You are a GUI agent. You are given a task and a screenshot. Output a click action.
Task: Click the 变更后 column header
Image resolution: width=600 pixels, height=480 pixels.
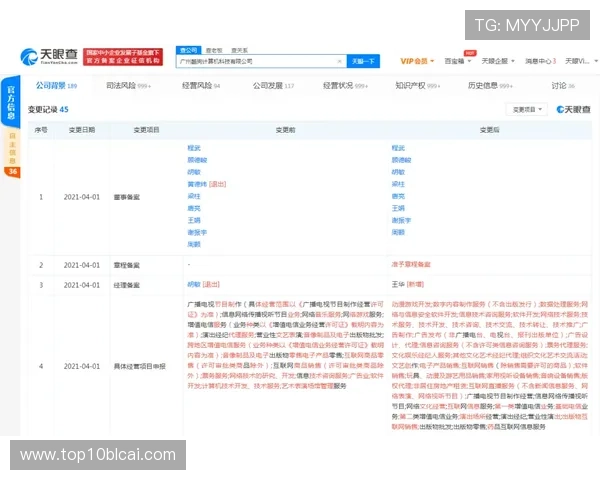coord(489,130)
